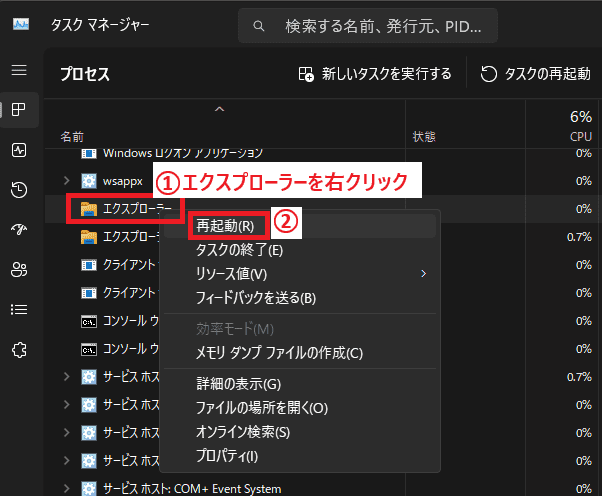Select タスクの終了(E) in context menu
602x496 pixels.
[x=239, y=250]
